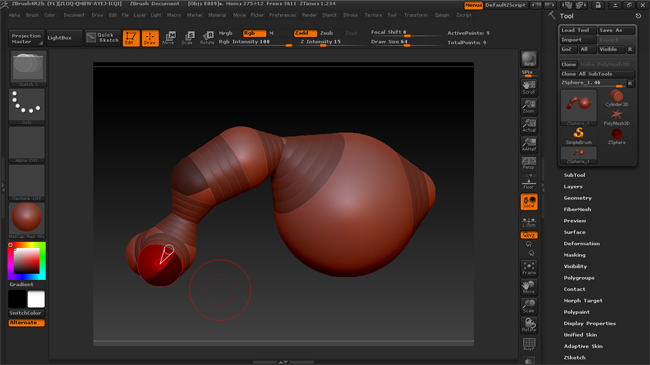Click the Import button
This screenshot has height=365, width=650.
pos(578,40)
